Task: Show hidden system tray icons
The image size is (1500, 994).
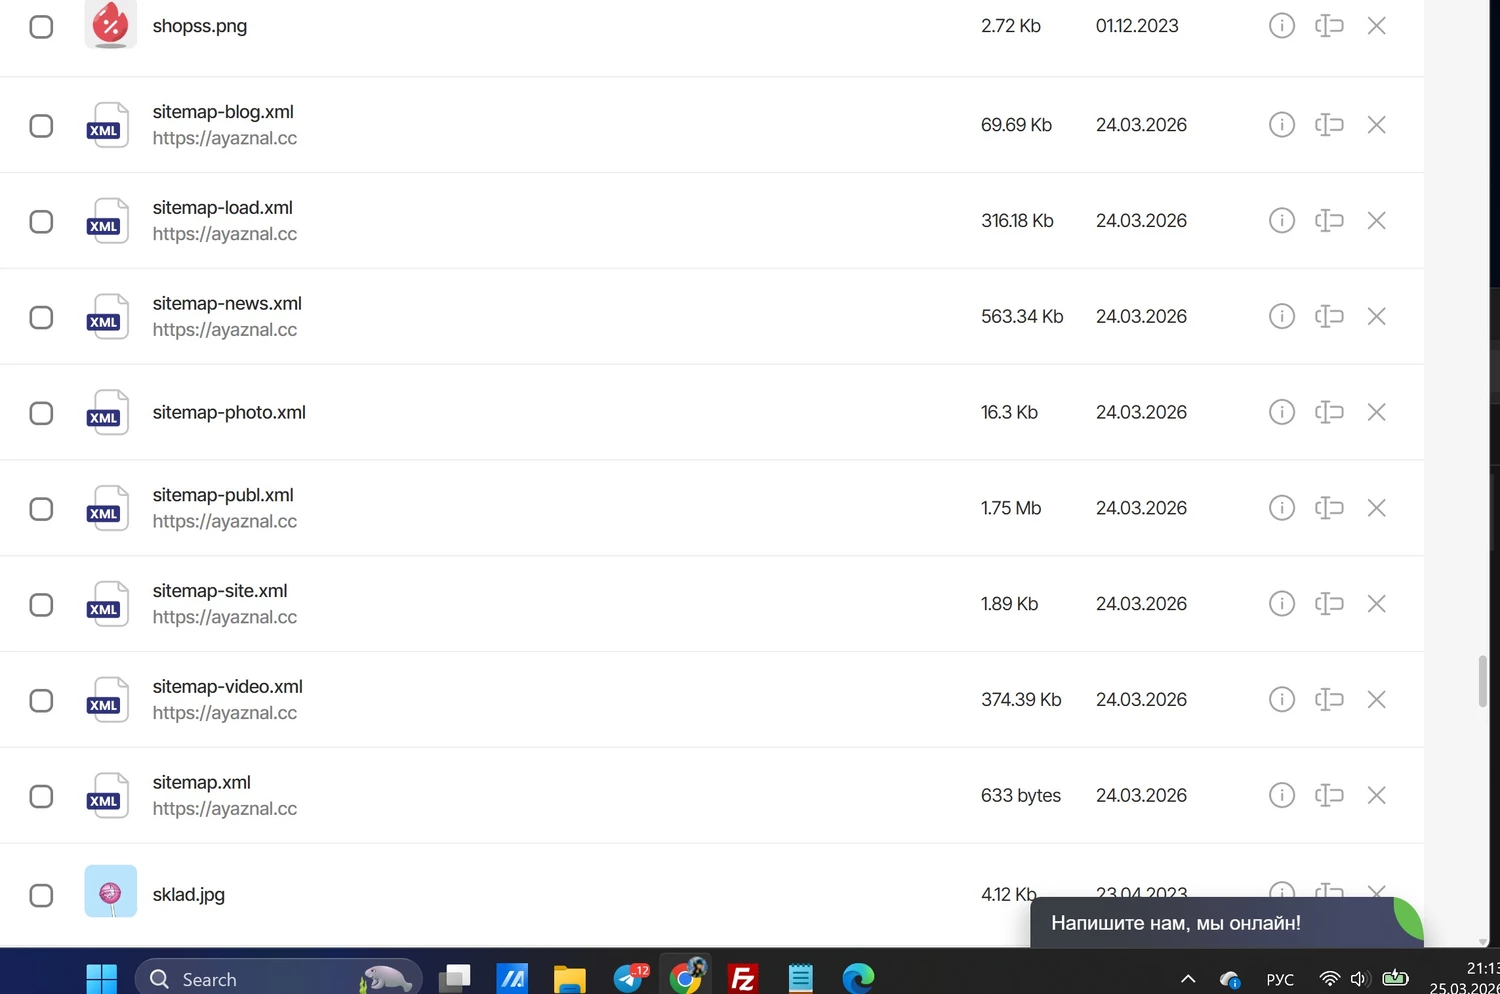Action: click(1188, 979)
